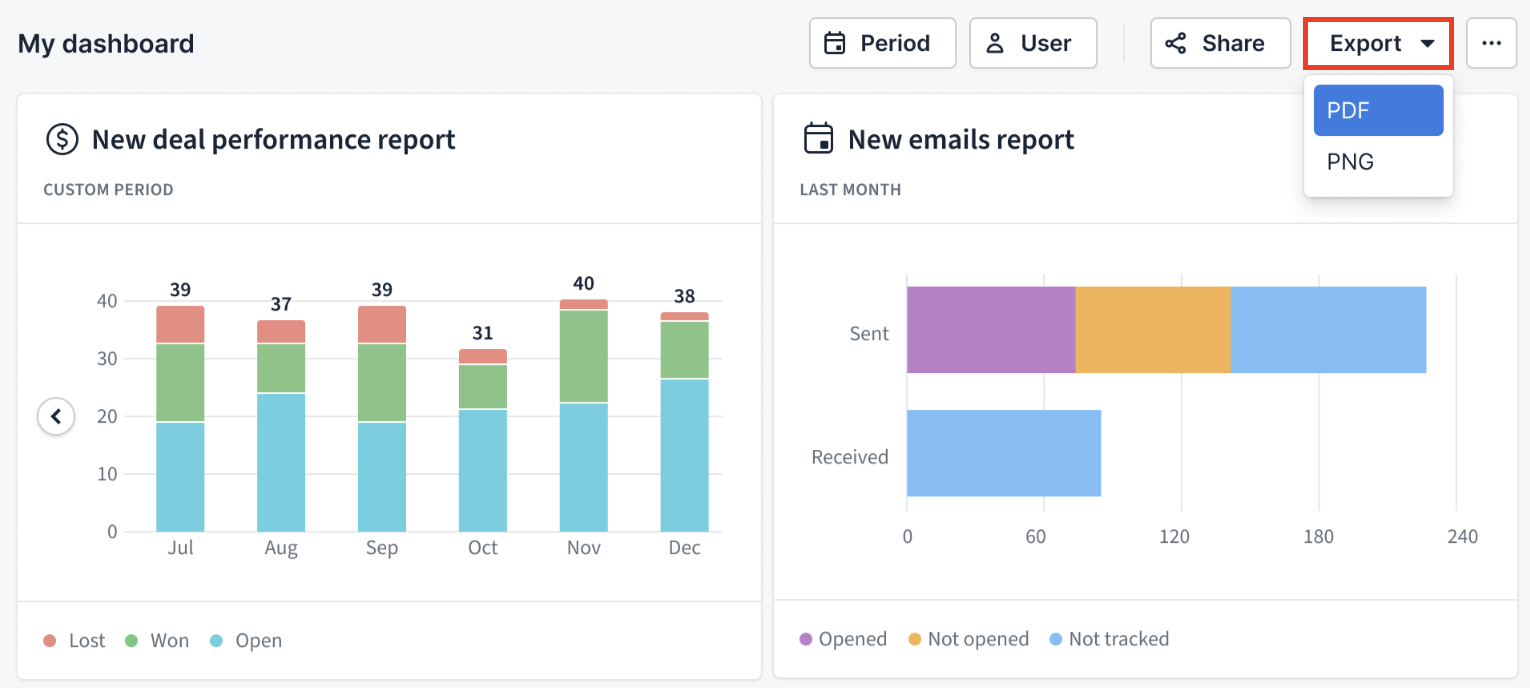Open the three-dot overflow menu
This screenshot has width=1530, height=688.
pyautogui.click(x=1492, y=43)
